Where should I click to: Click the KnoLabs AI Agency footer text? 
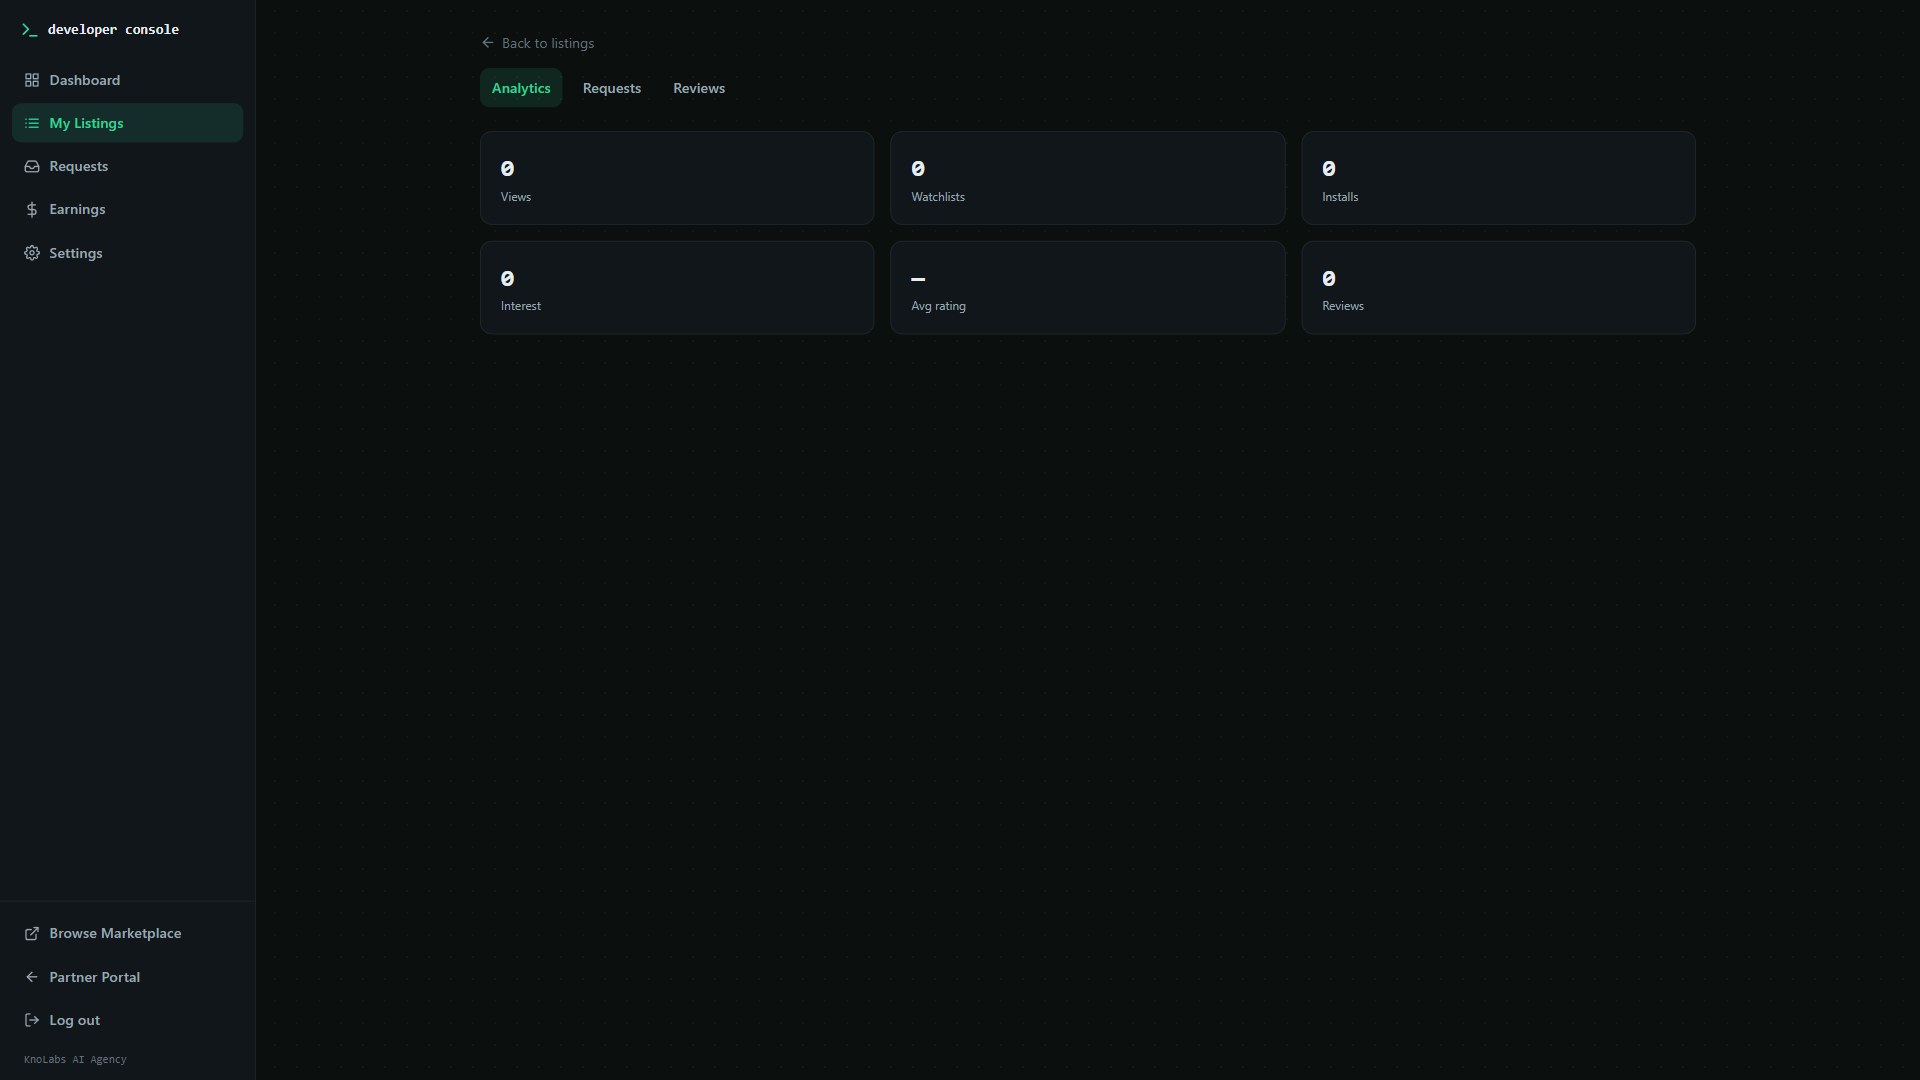pos(75,1059)
